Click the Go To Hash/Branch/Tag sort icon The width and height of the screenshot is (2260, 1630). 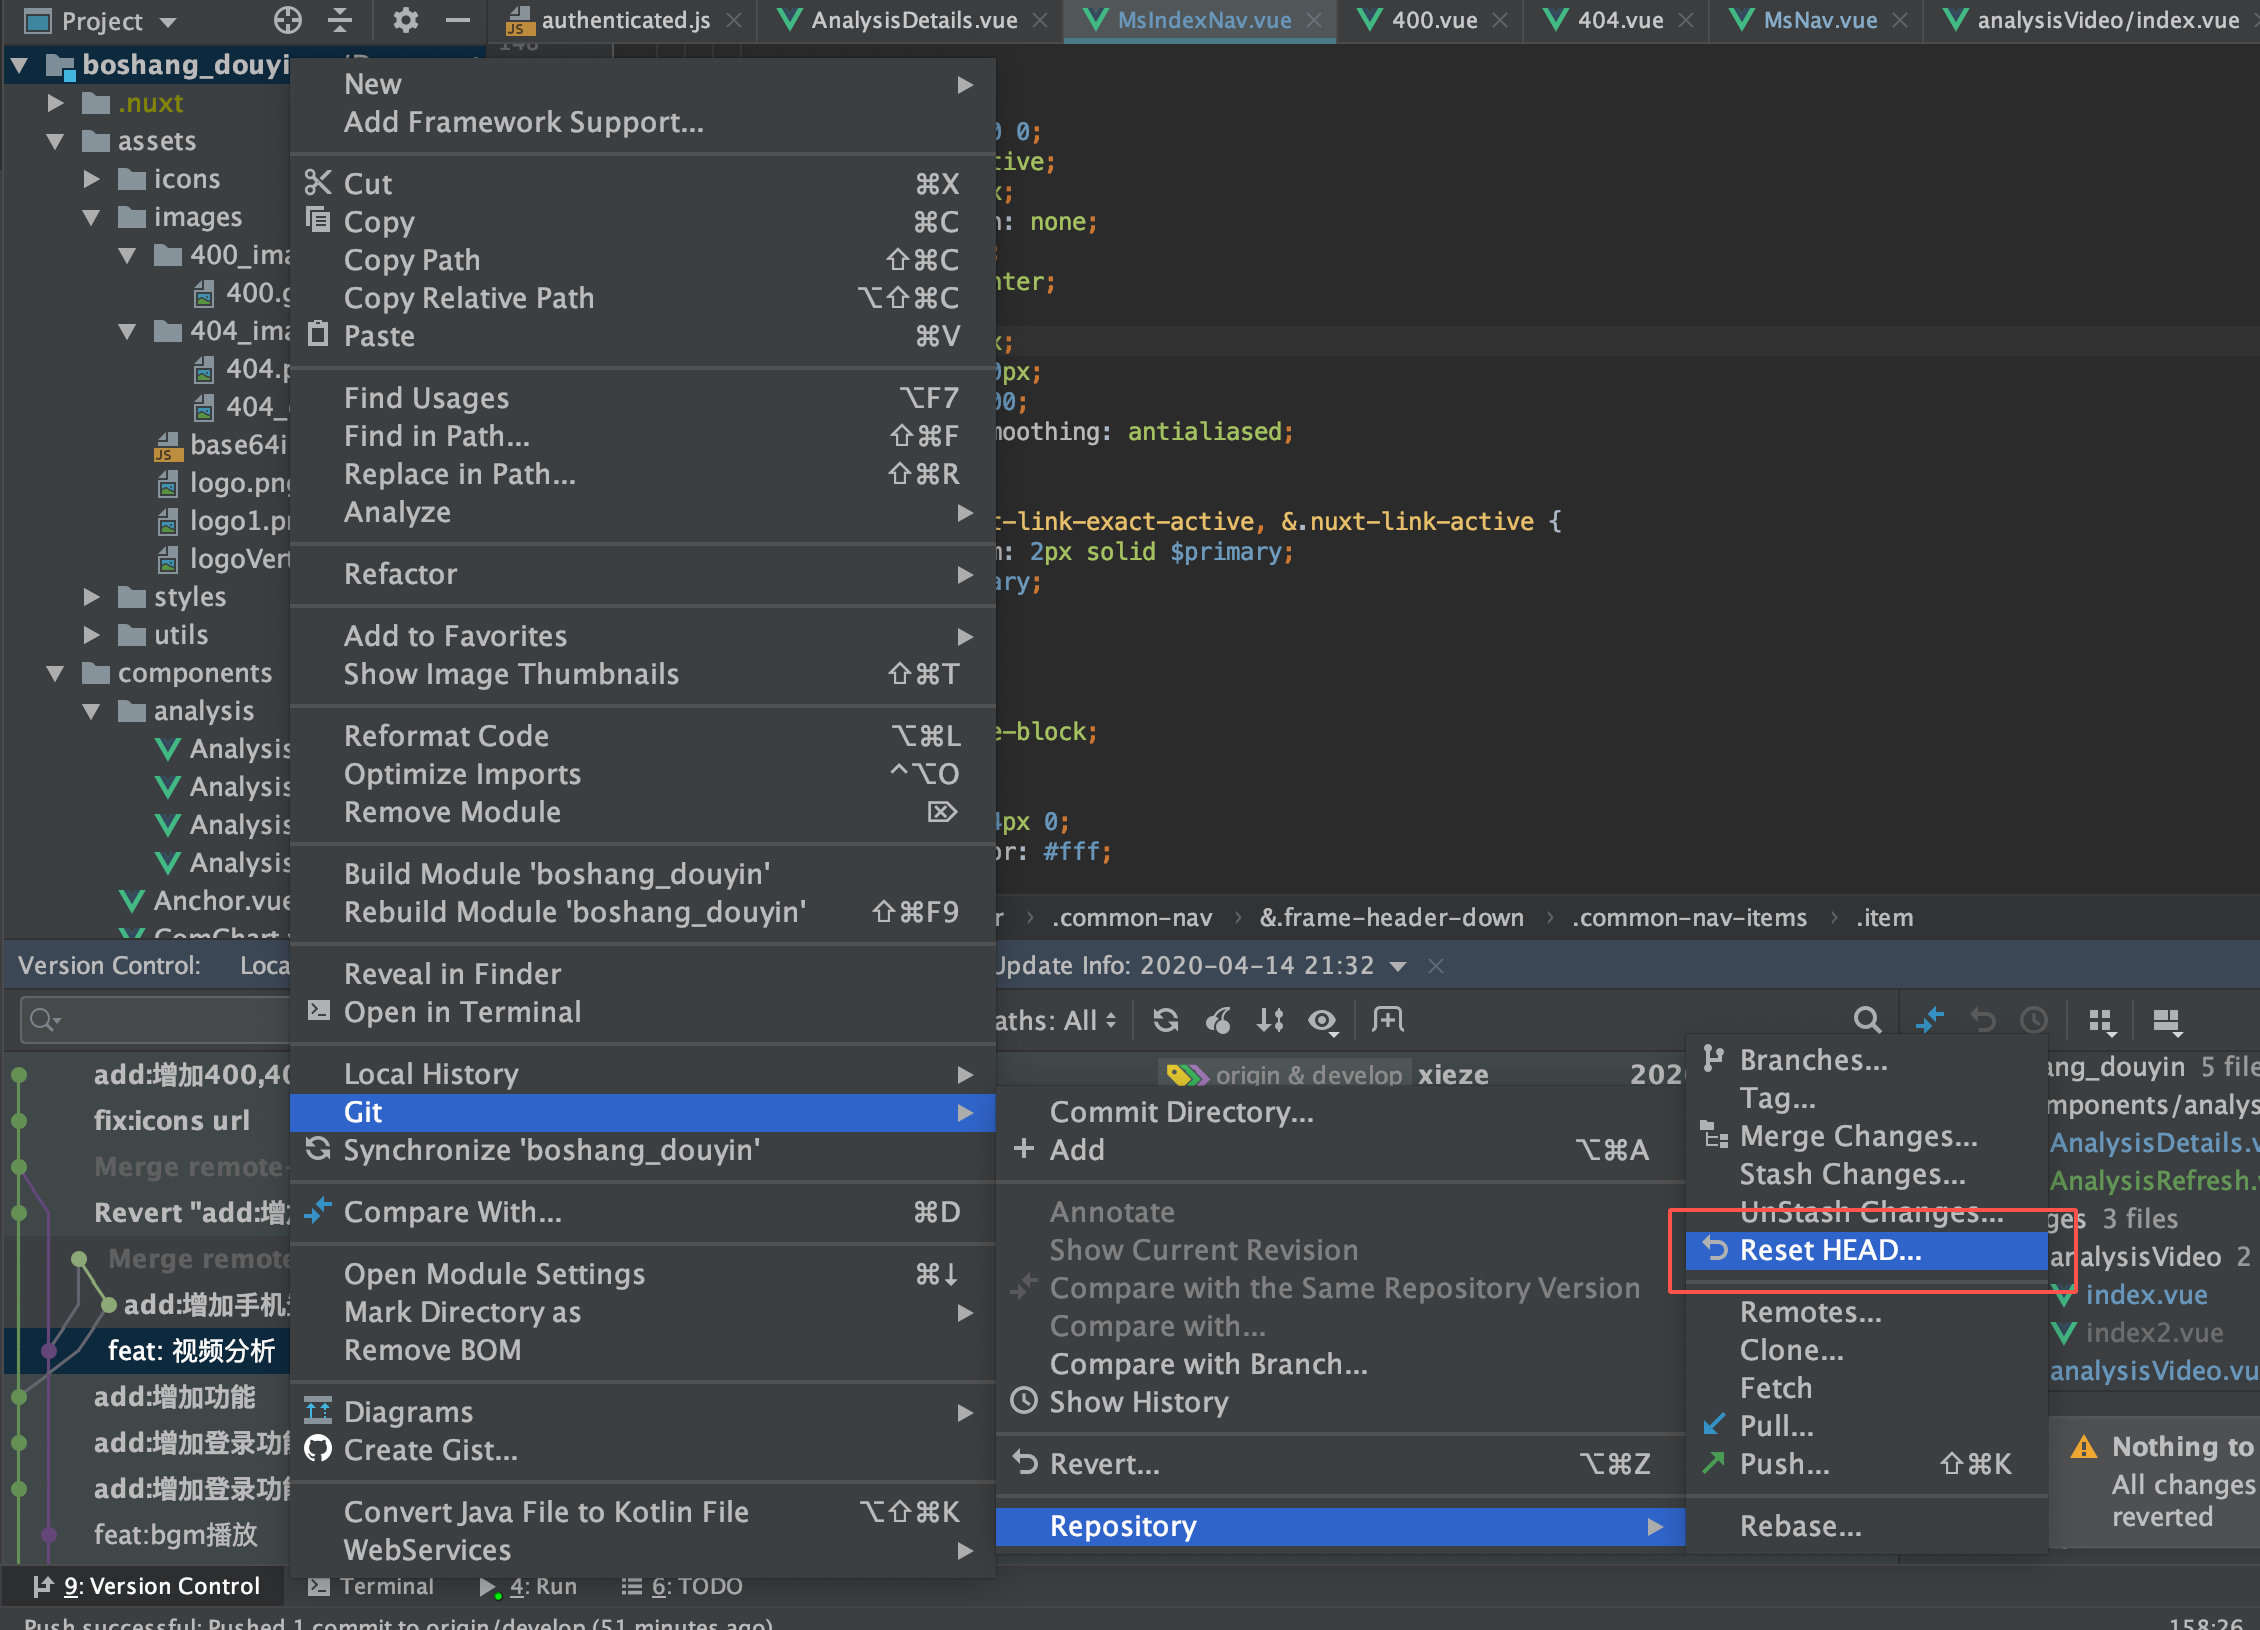click(1270, 1020)
